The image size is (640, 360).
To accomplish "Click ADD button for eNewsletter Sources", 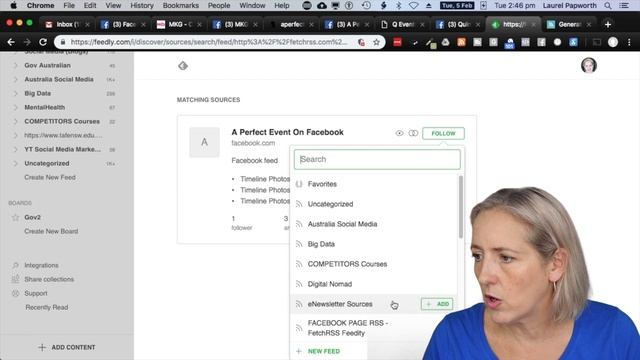I will [x=437, y=304].
